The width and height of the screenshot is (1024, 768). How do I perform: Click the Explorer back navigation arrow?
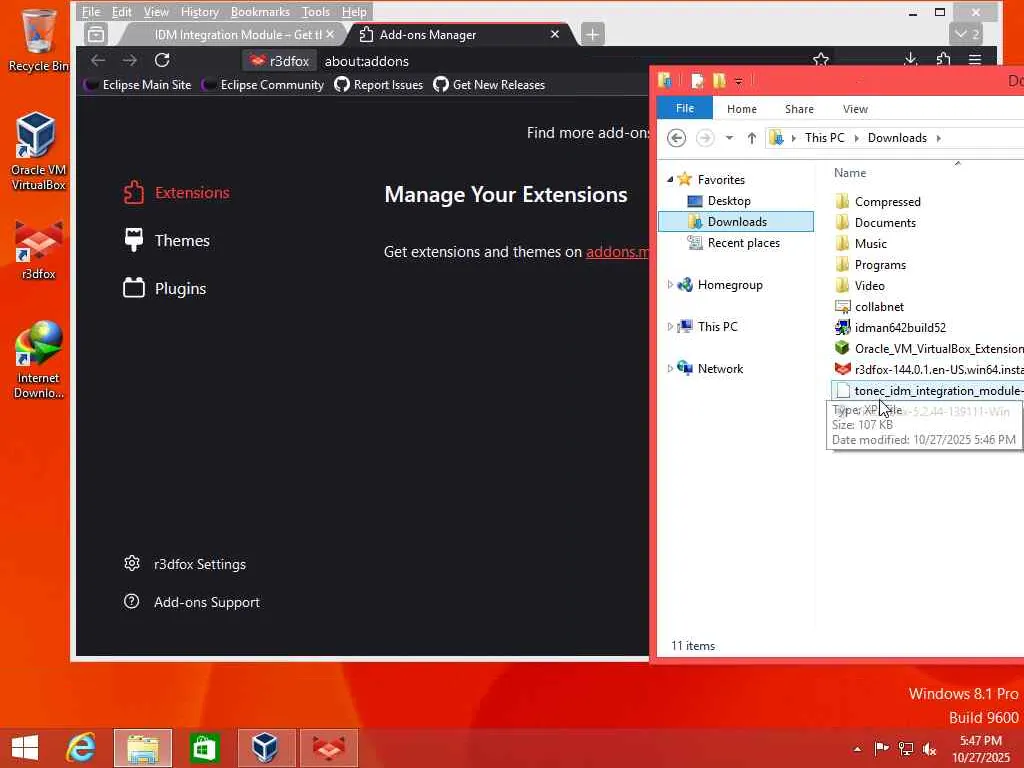coord(677,138)
